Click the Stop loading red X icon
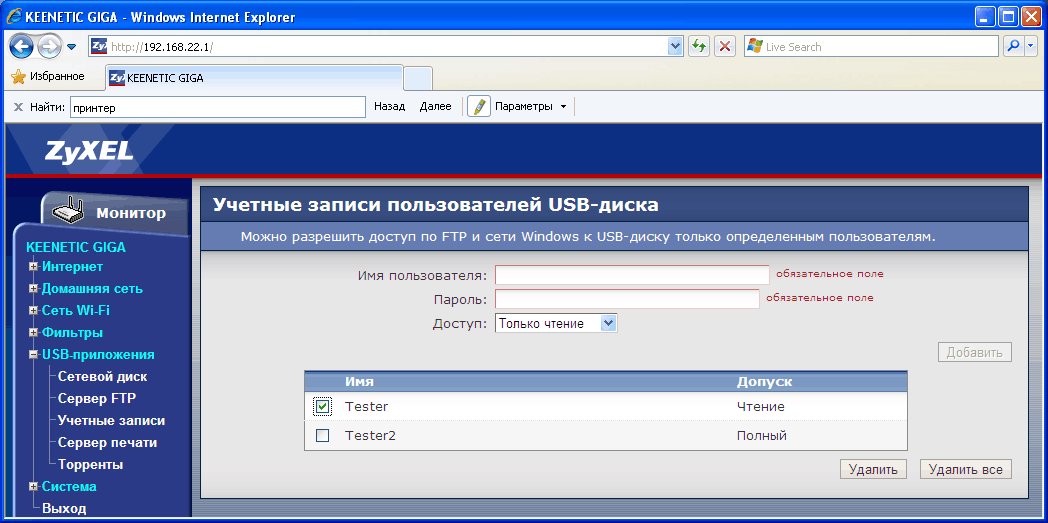 (x=725, y=46)
